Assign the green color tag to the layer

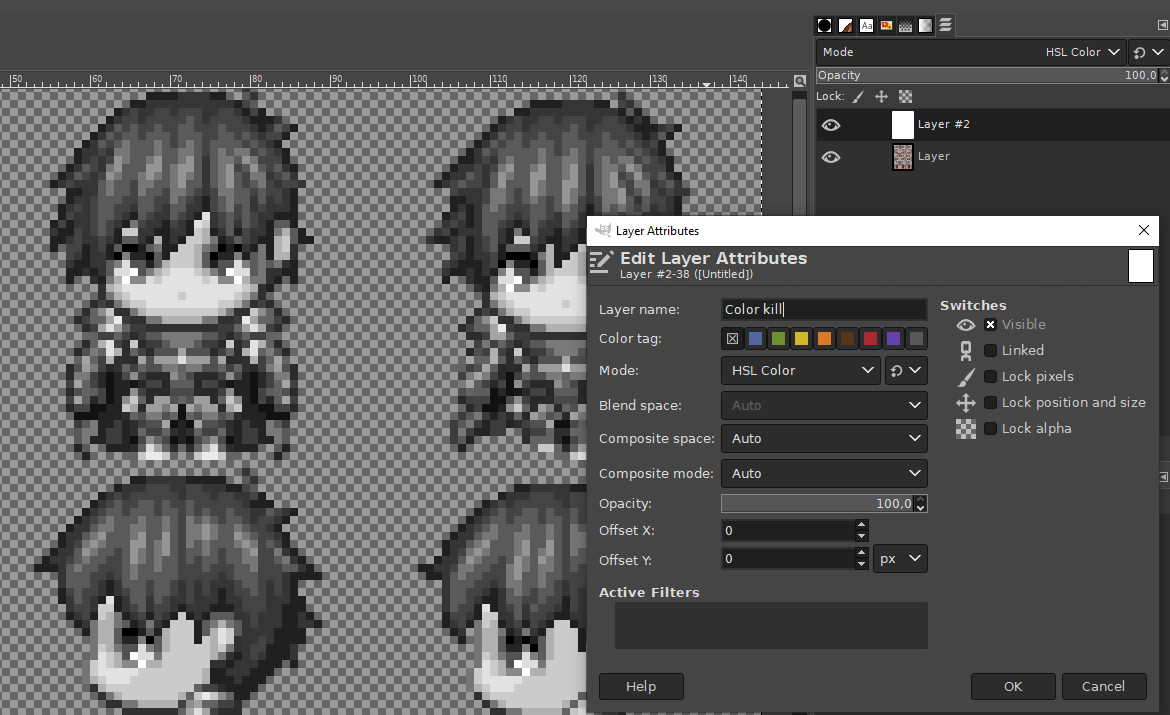[x=778, y=338]
